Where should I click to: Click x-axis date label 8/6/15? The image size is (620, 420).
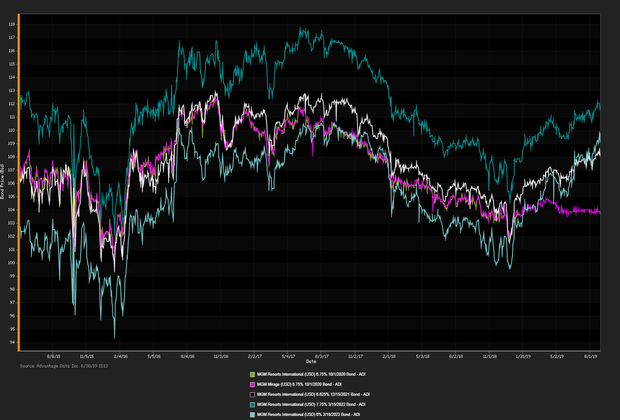(x=53, y=356)
